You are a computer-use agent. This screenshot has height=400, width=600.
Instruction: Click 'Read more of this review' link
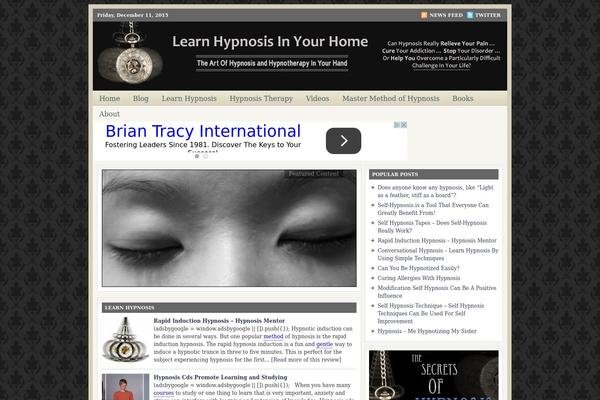tap(306, 360)
